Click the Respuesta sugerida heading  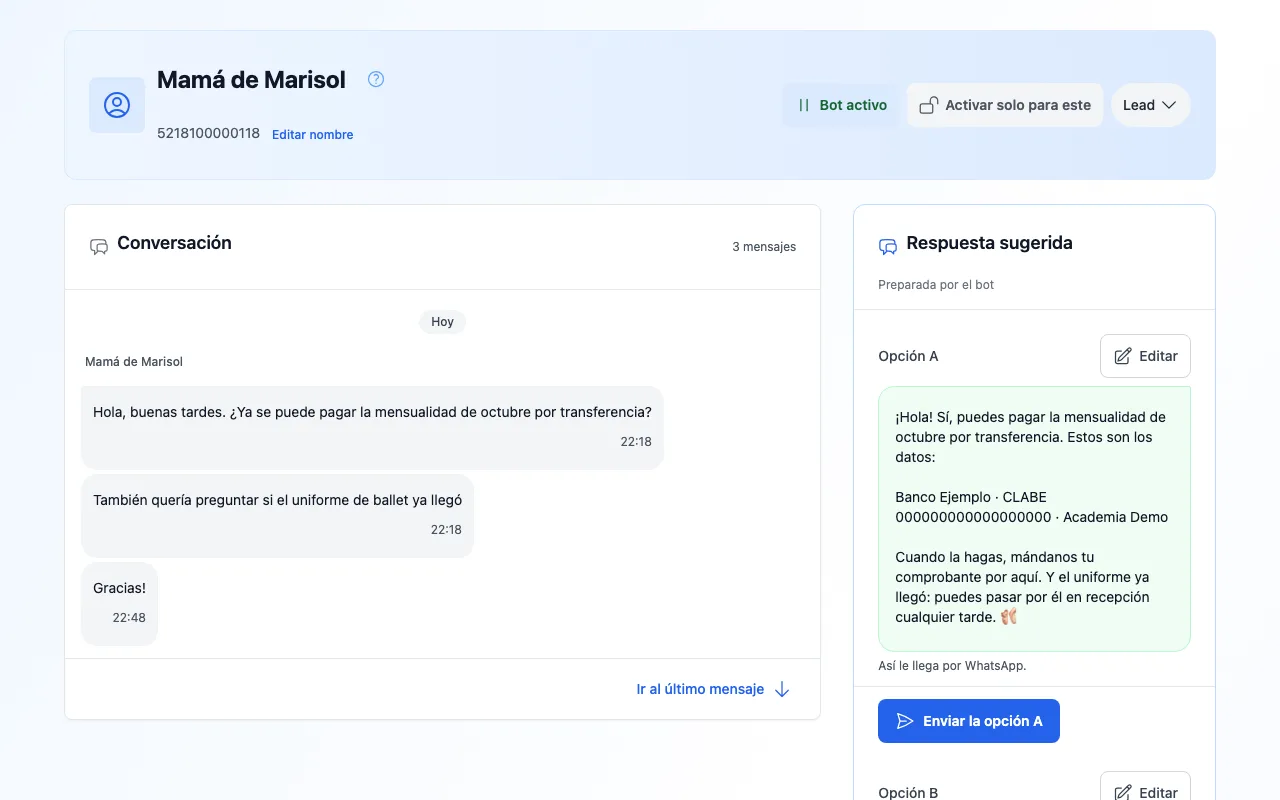pos(989,243)
